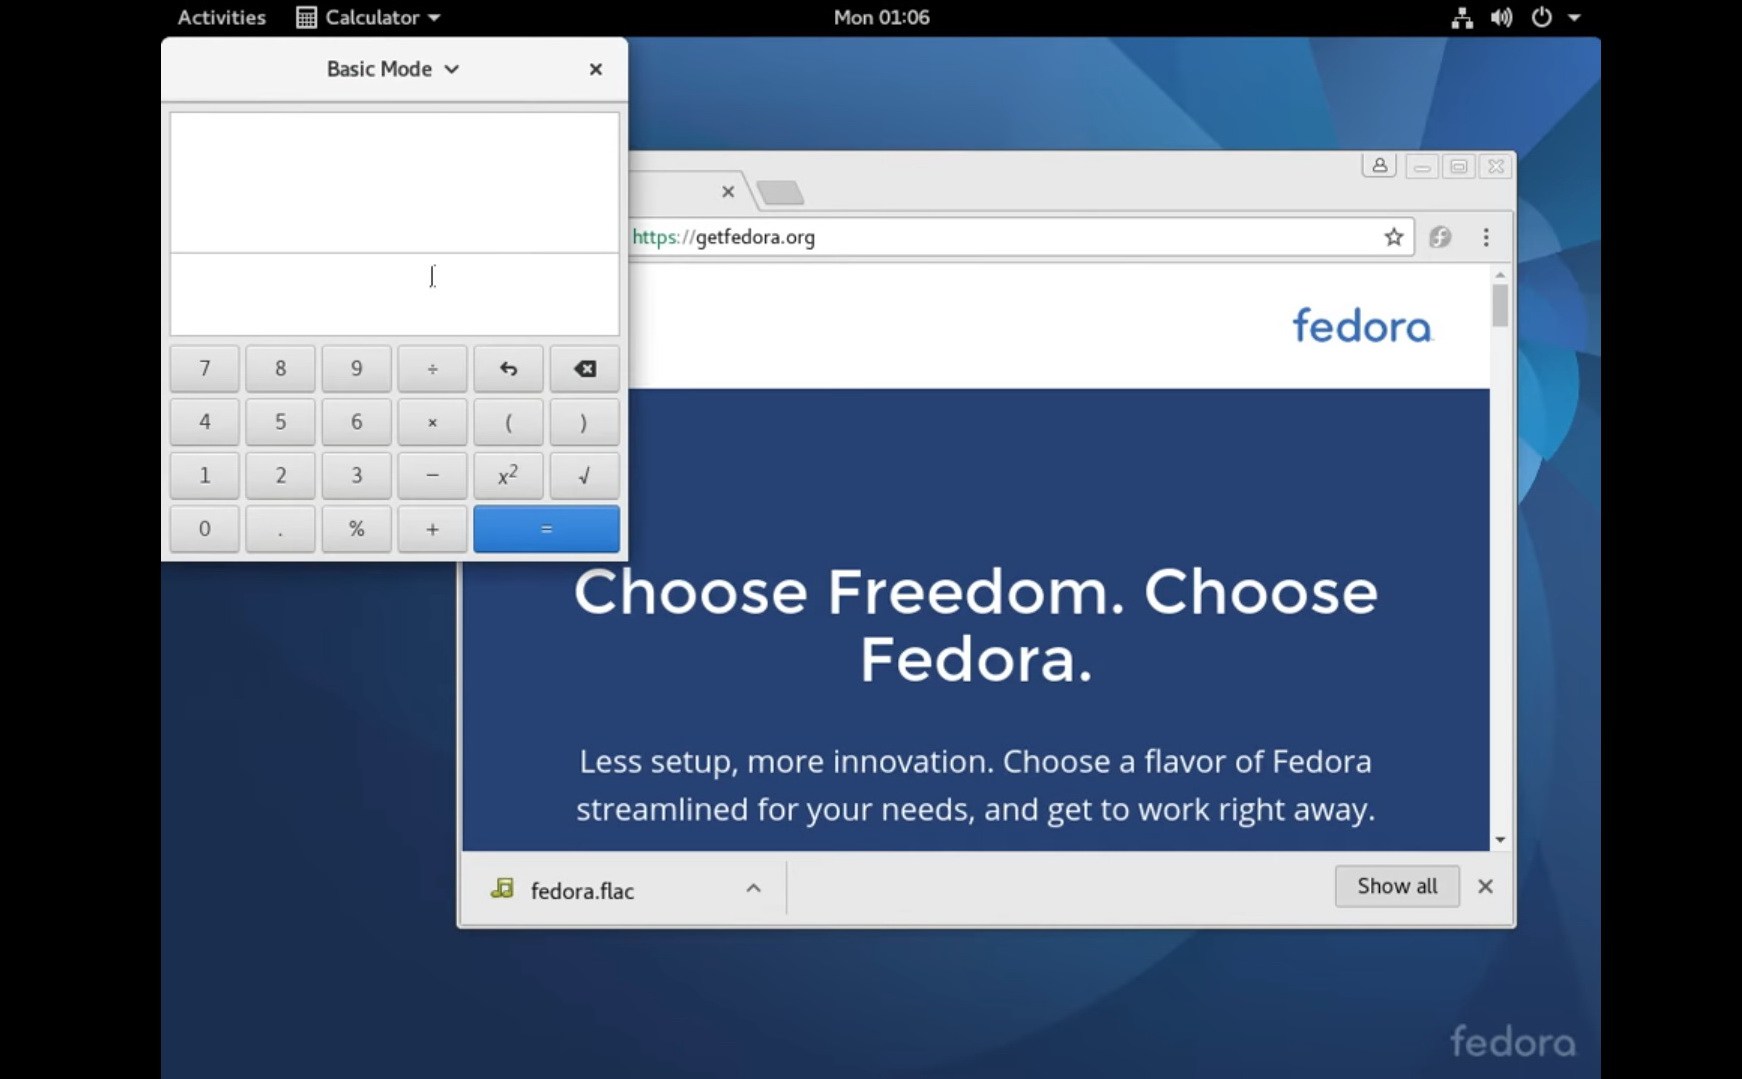The height and width of the screenshot is (1079, 1742).
Task: Tap digit 9 on calculator
Action: (x=356, y=369)
